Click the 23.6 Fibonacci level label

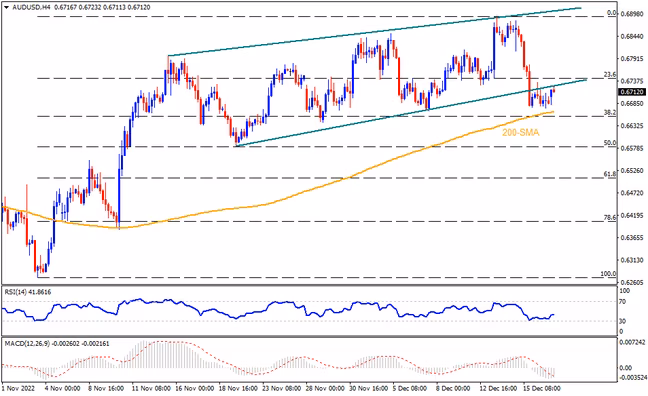coord(610,75)
